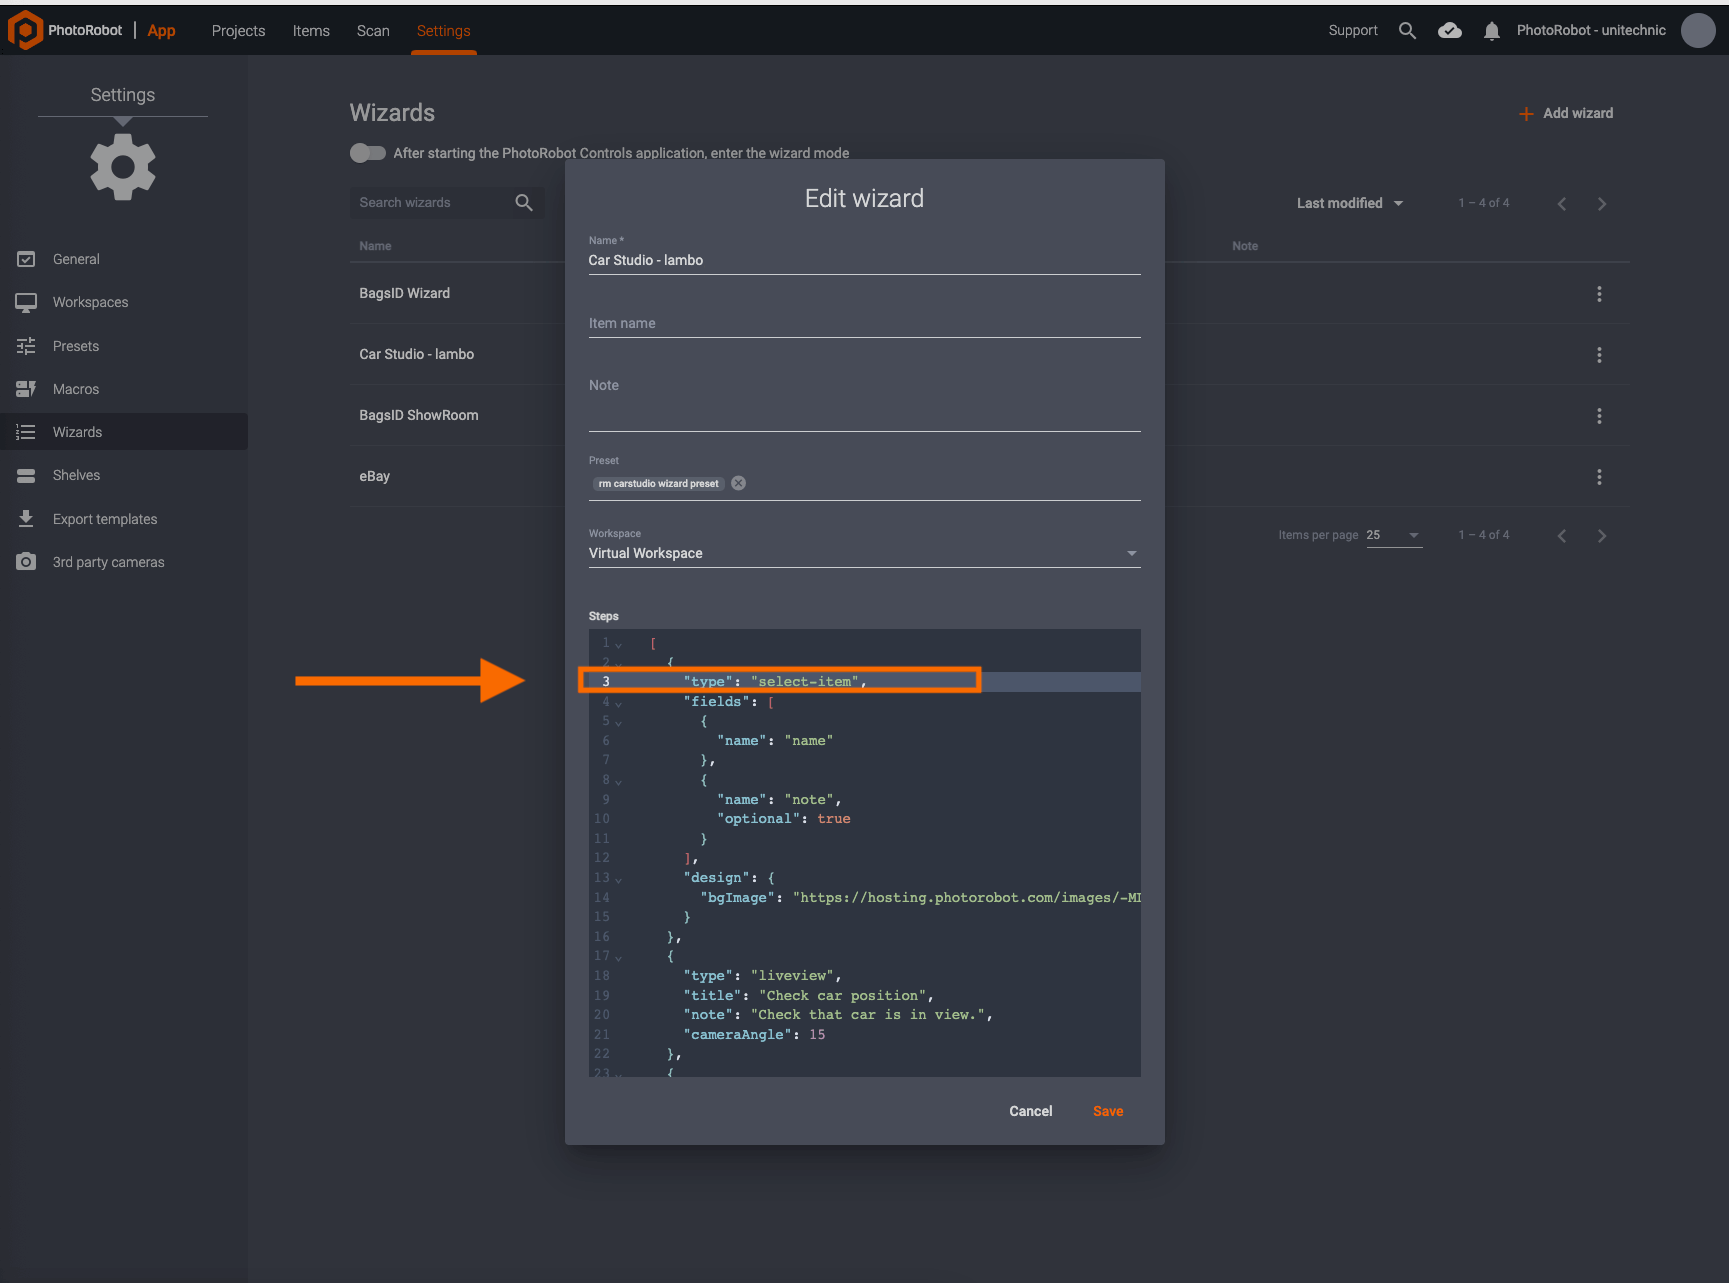Image resolution: width=1729 pixels, height=1283 pixels.
Task: Open the three-dot menu for eBay wizard
Action: point(1598,477)
